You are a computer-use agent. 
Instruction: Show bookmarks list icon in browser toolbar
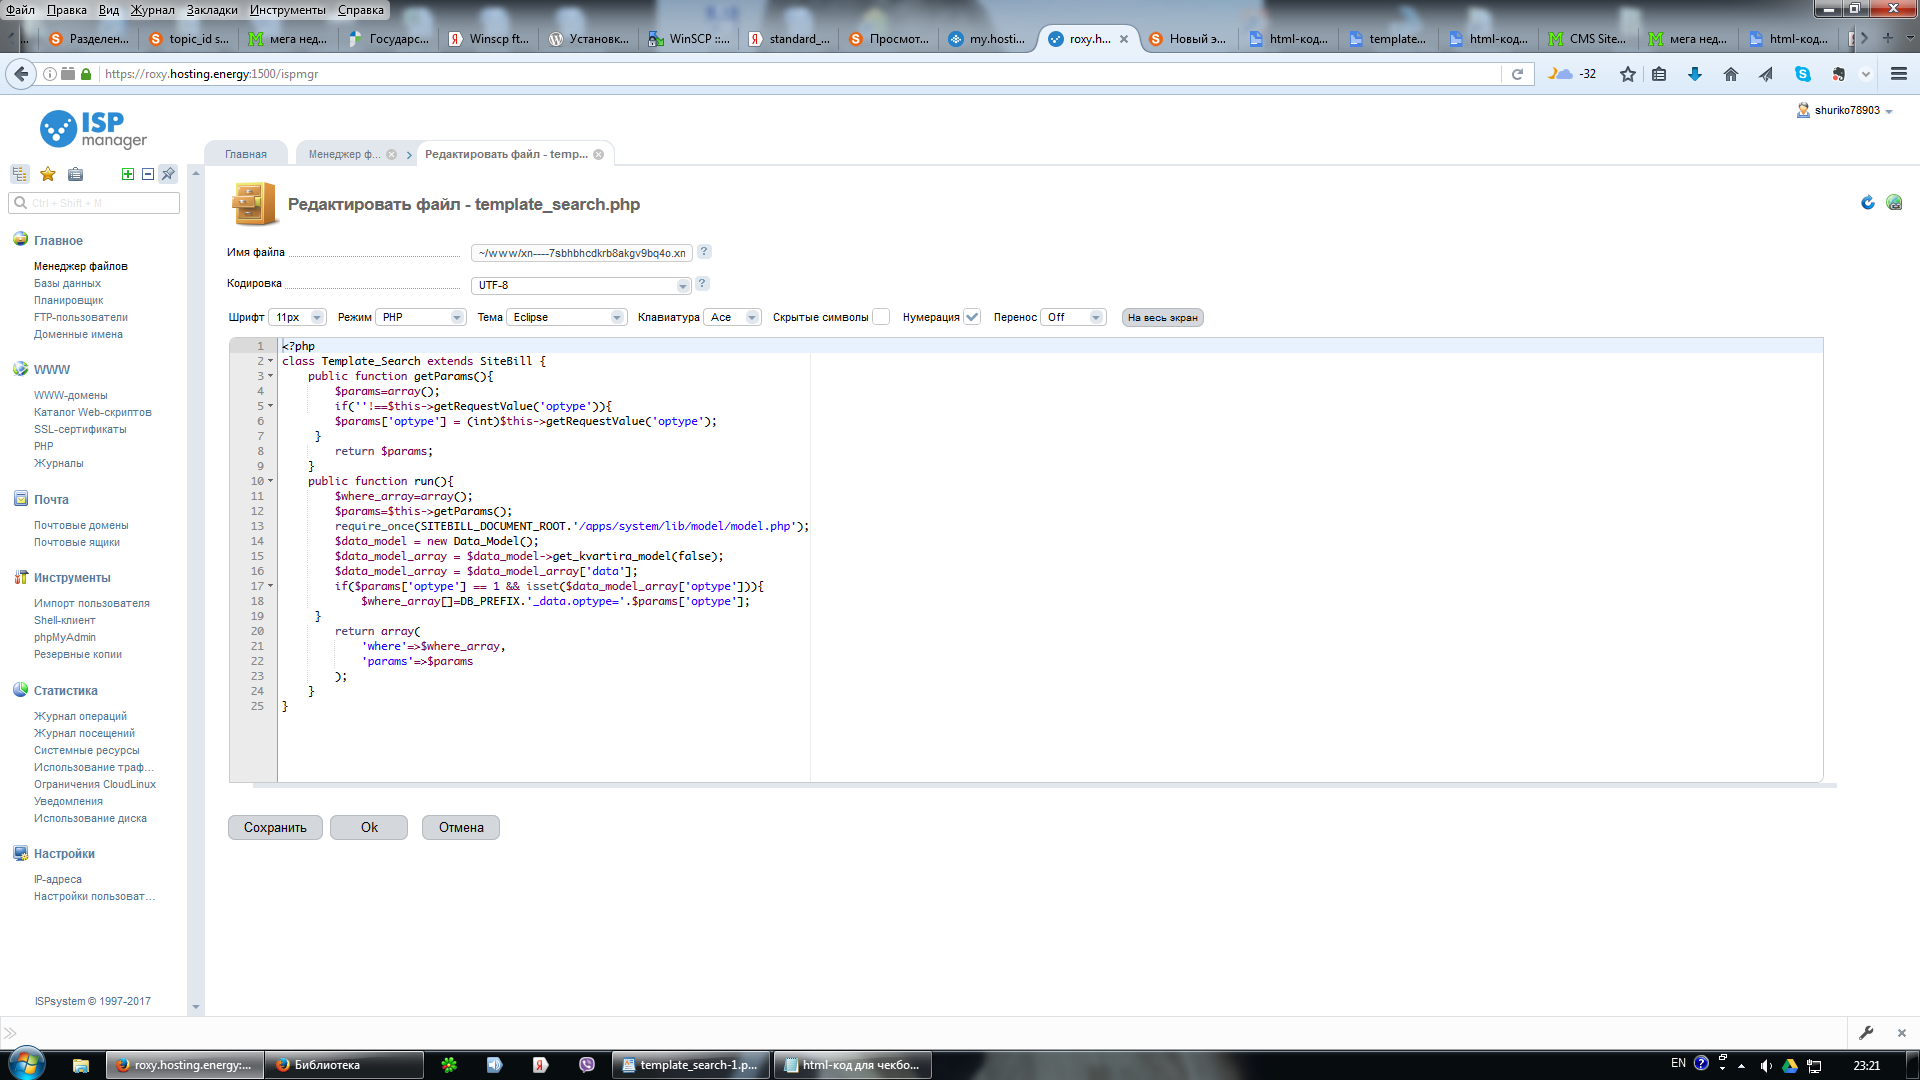click(1659, 74)
